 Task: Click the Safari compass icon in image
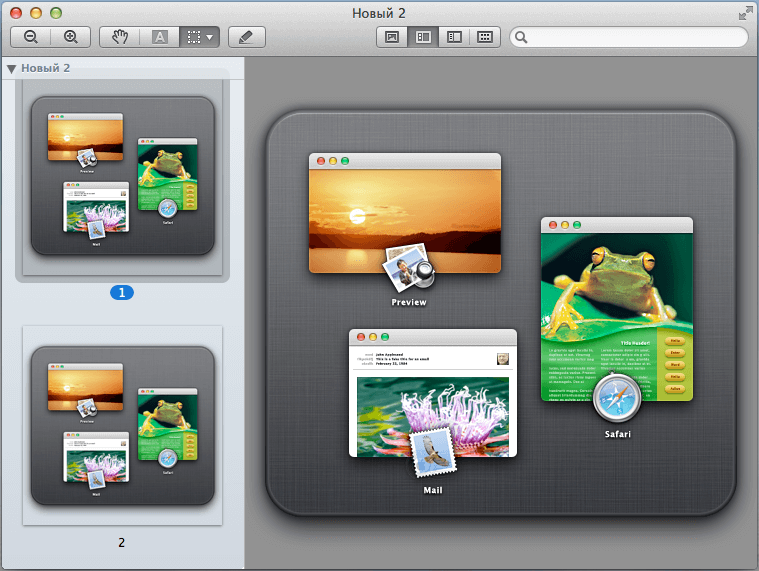coord(617,397)
